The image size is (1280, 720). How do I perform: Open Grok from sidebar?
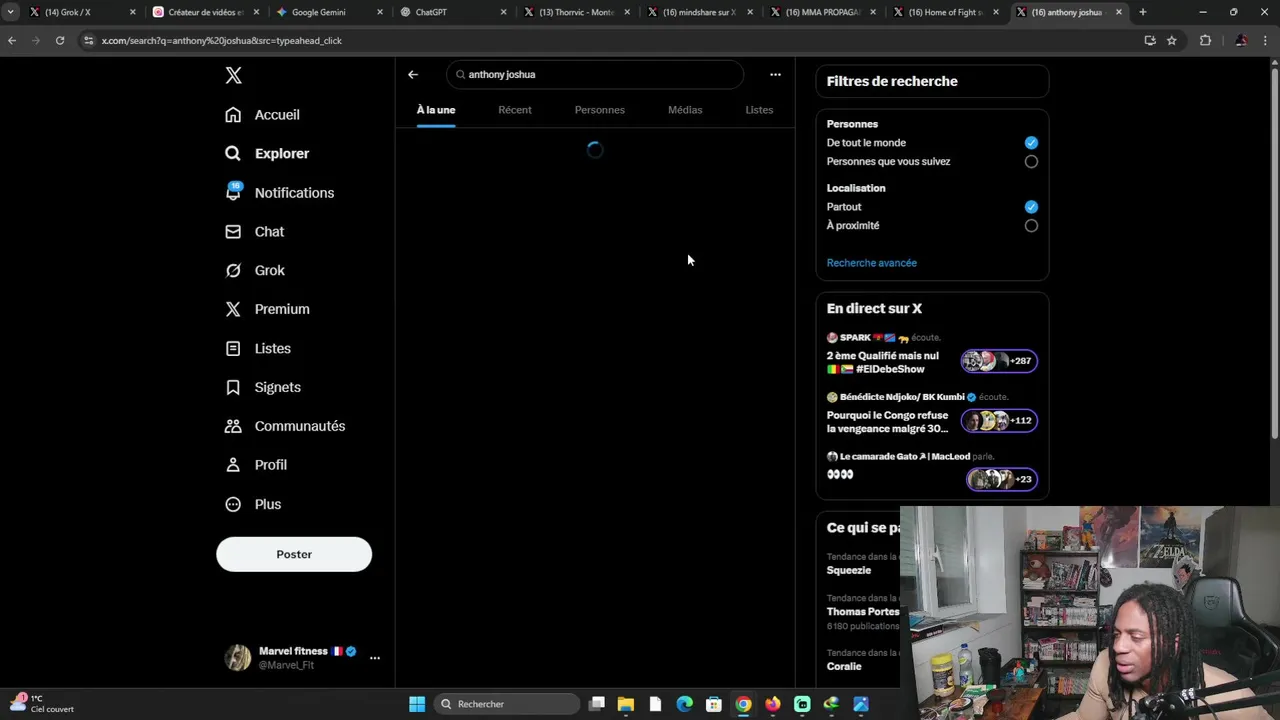[256, 271]
